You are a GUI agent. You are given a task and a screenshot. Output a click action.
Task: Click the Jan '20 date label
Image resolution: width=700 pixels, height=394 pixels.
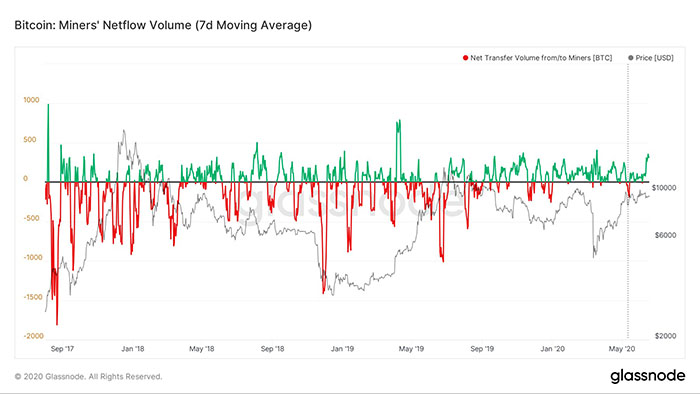(x=552, y=349)
